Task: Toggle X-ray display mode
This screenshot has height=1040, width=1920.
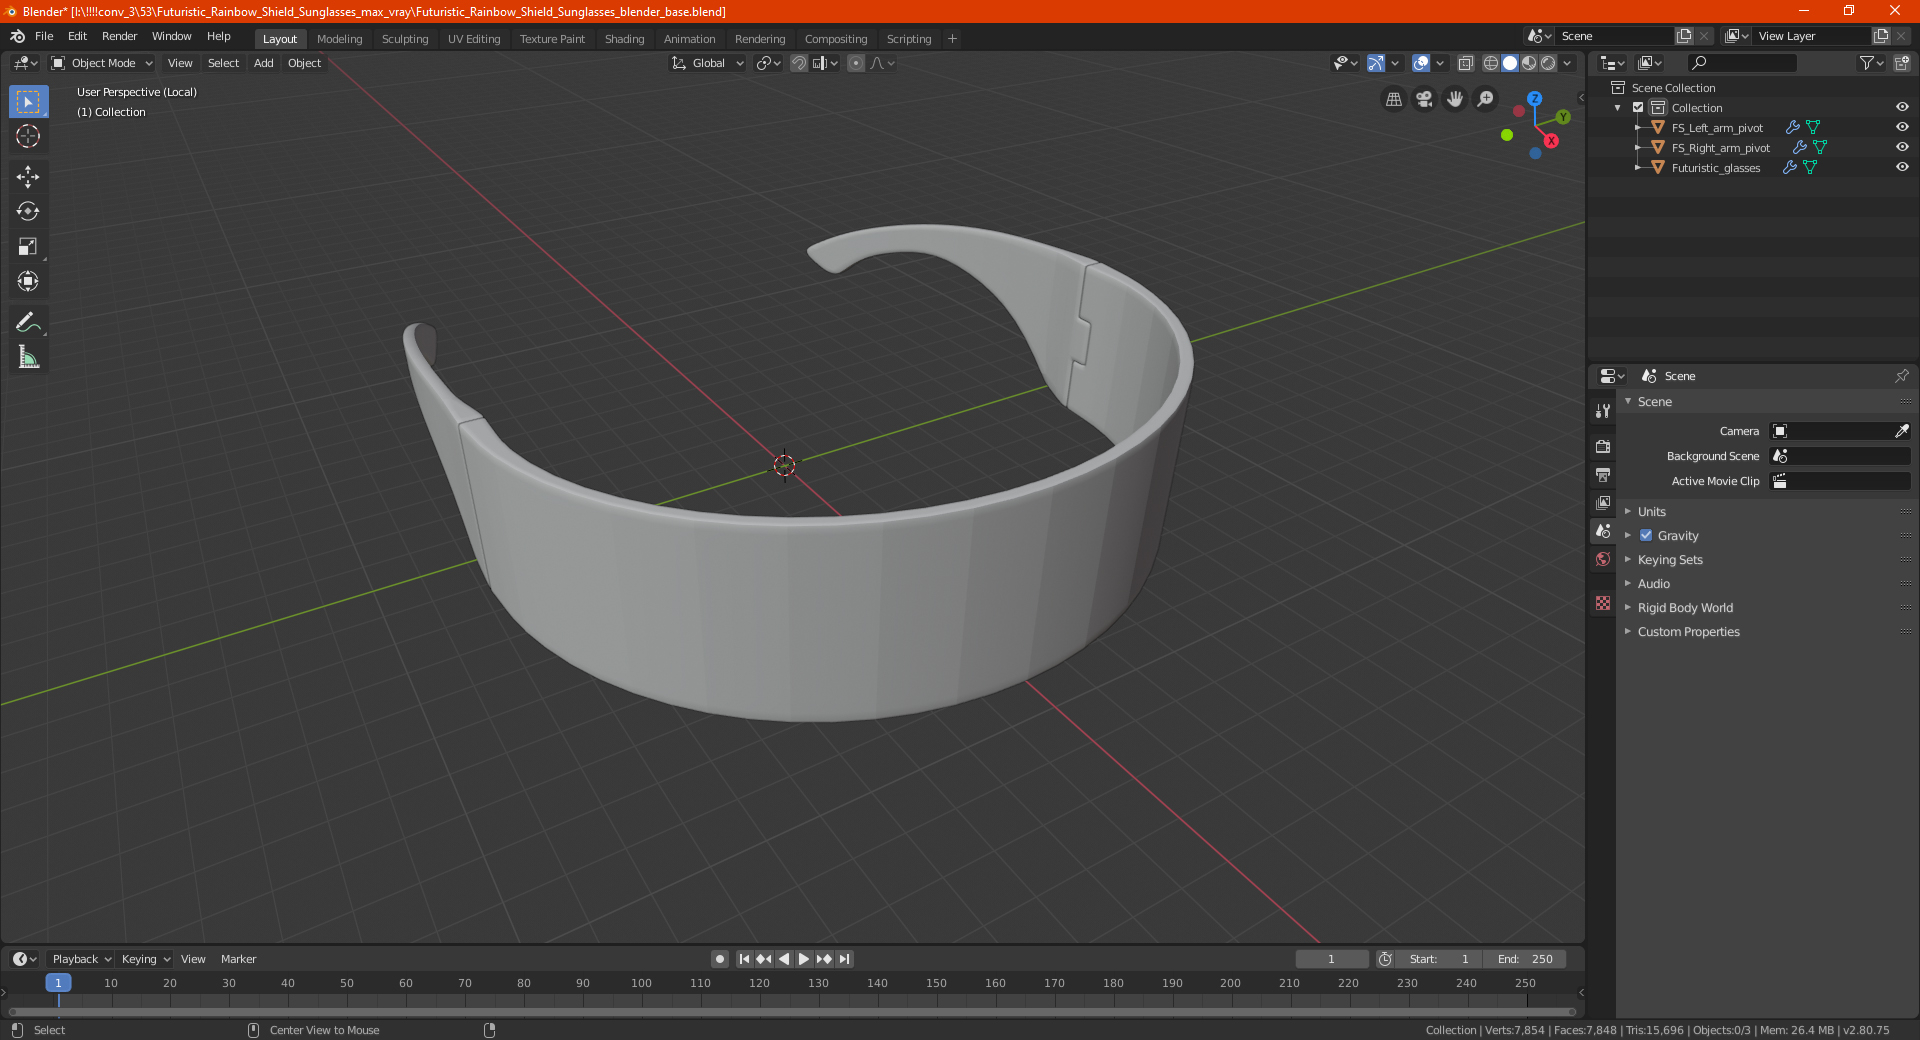Action: 1466,63
